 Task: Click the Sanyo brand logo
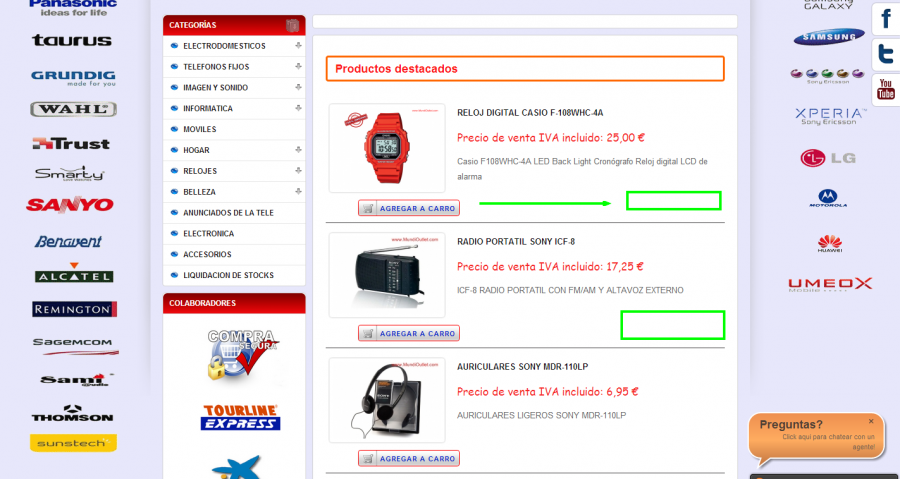tap(69, 205)
